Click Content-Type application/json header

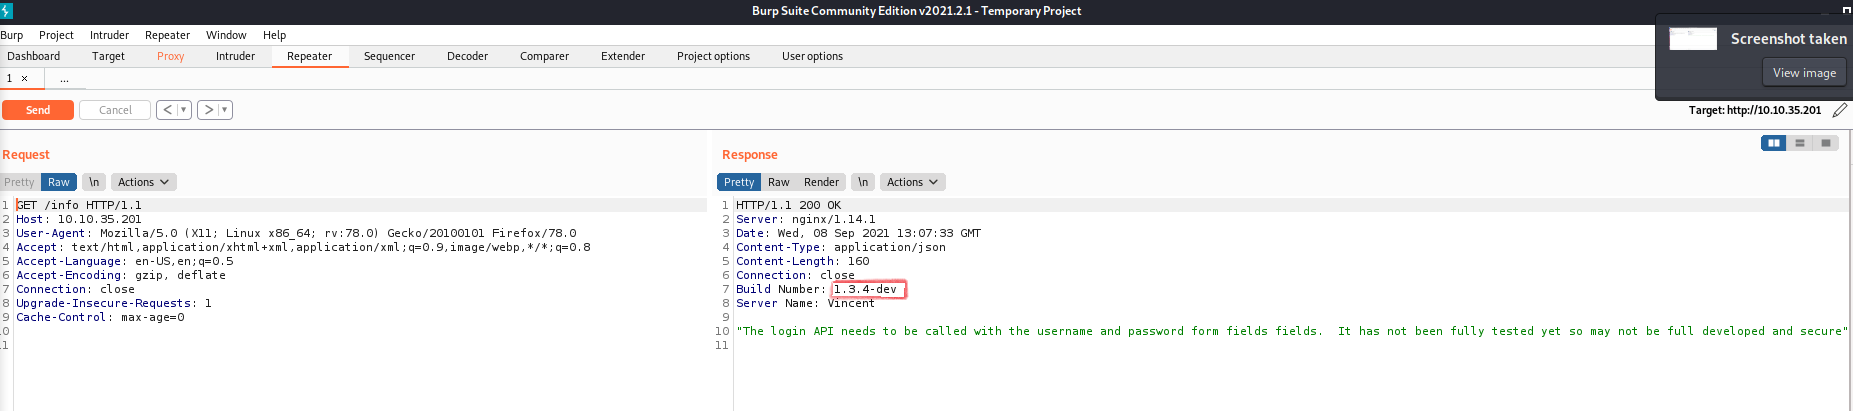point(841,247)
